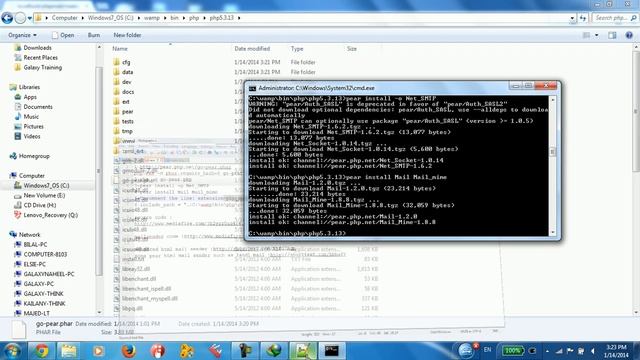Image resolution: width=640 pixels, height=360 pixels.
Task: Click navigation pane scrollbar down arrow
Action: [99, 313]
